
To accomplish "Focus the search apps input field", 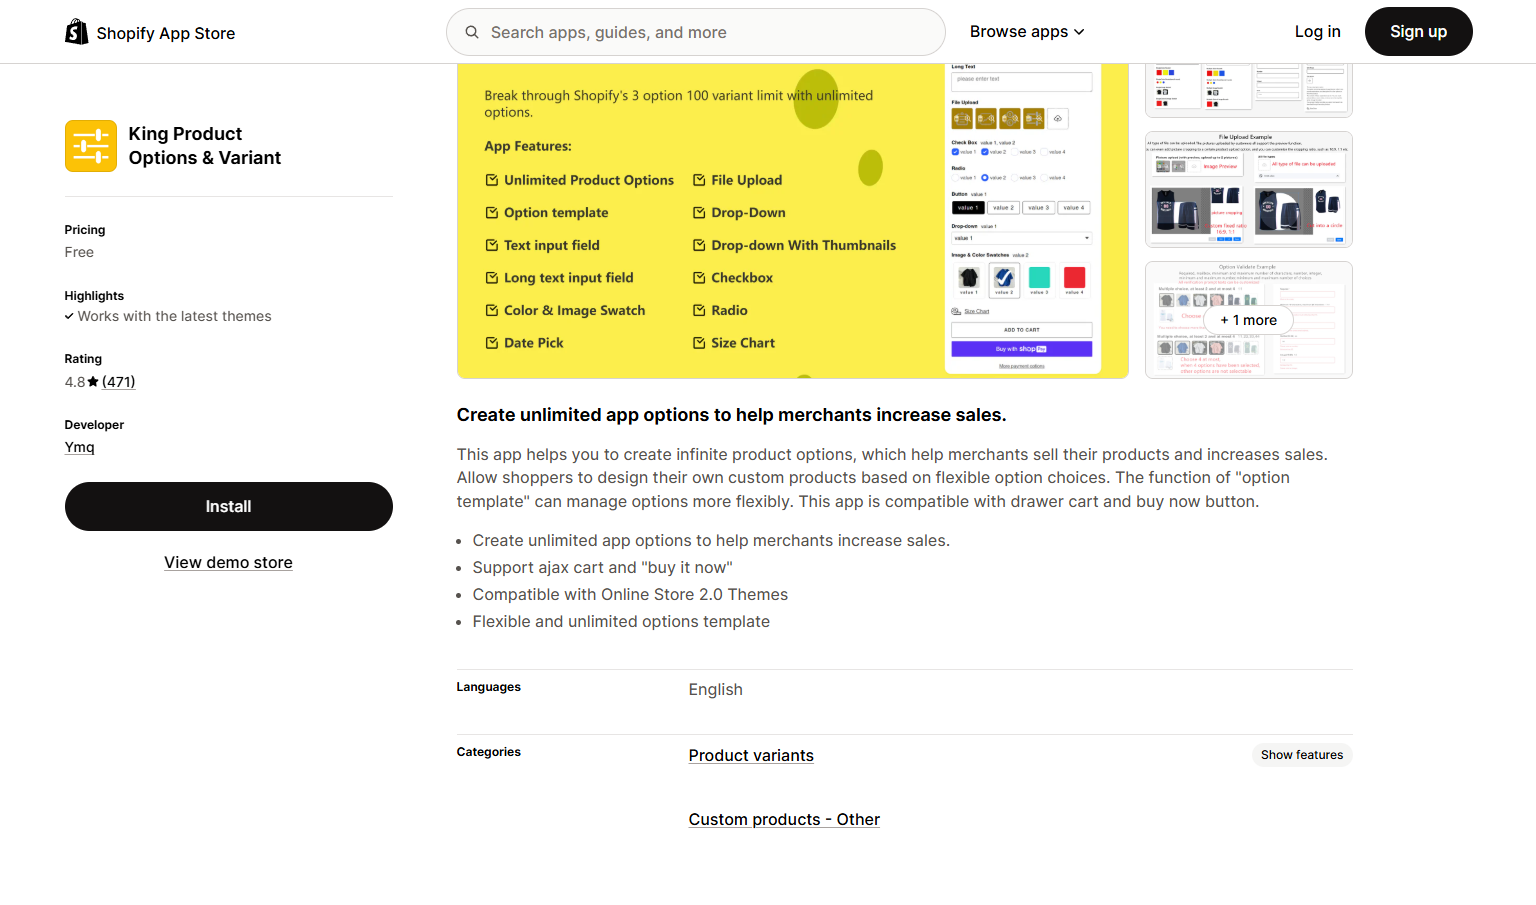I will pyautogui.click(x=708, y=32).
